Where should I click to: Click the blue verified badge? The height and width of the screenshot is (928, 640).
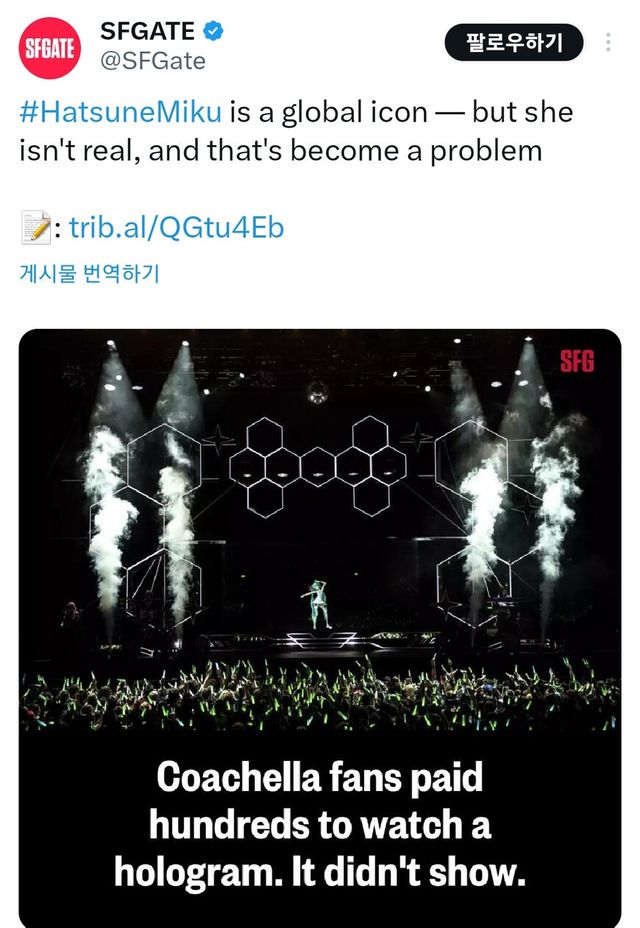click(214, 31)
